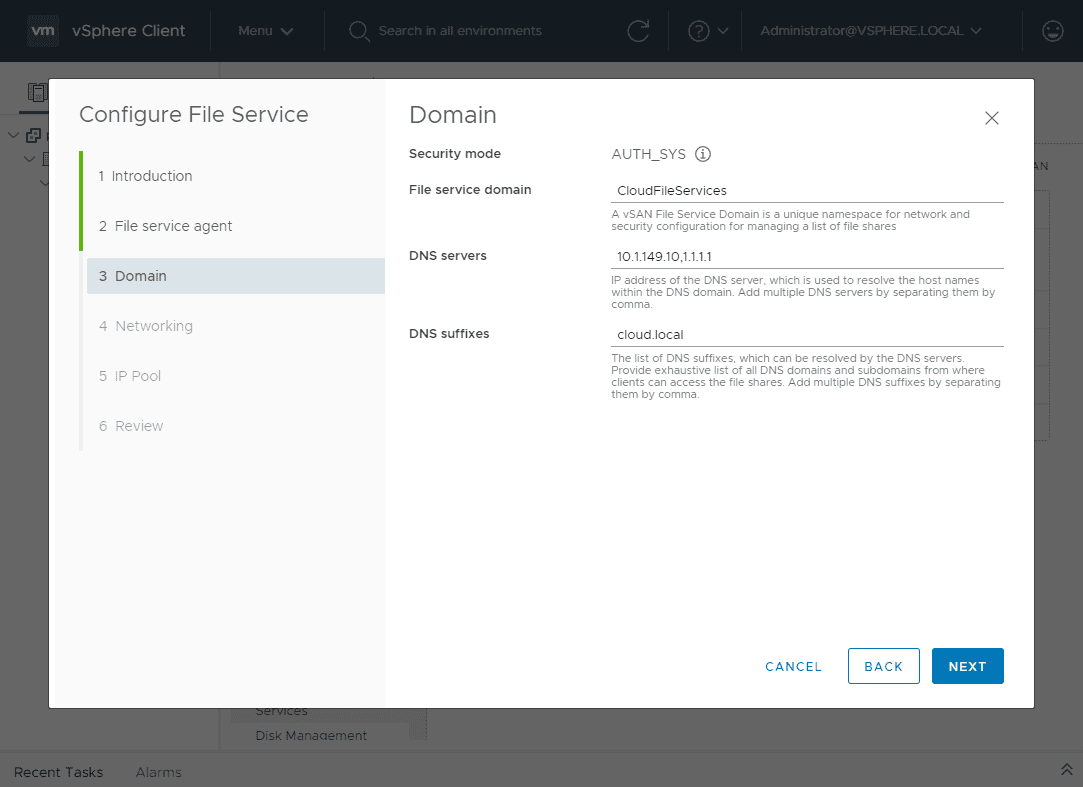This screenshot has height=787, width=1083.
Task: Switch to the Alarms tab
Action: point(158,772)
